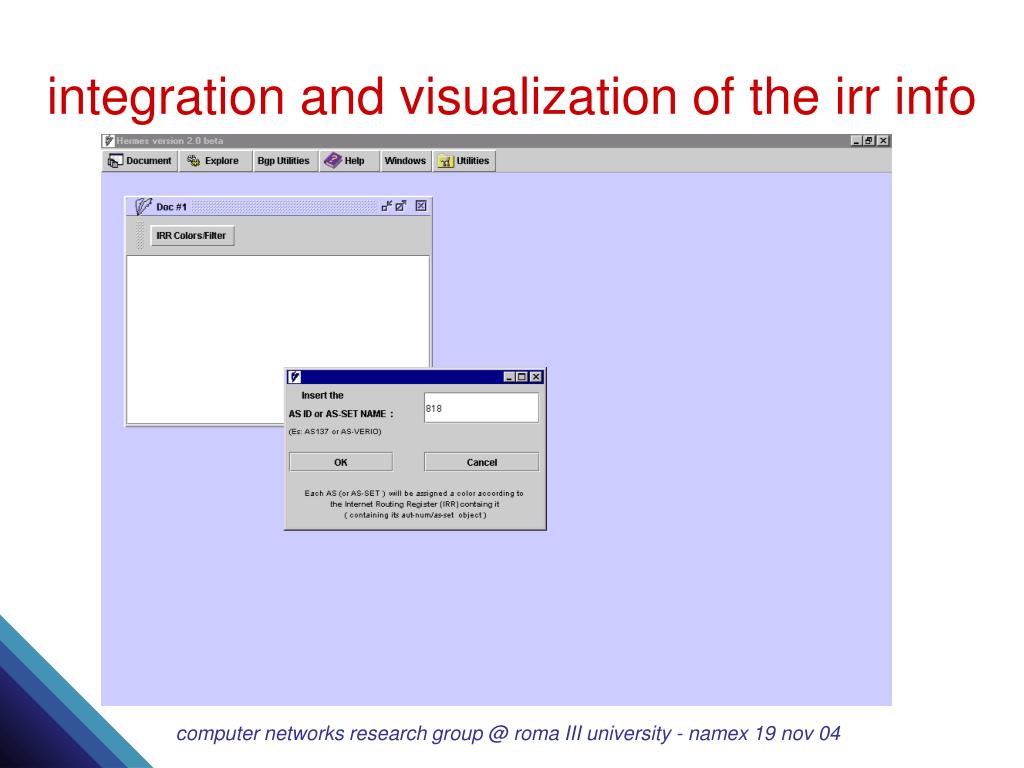Image resolution: width=1024 pixels, height=768 pixels.
Task: Click the 'Hermes version 2.0 beta' title text
Action: click(170, 140)
